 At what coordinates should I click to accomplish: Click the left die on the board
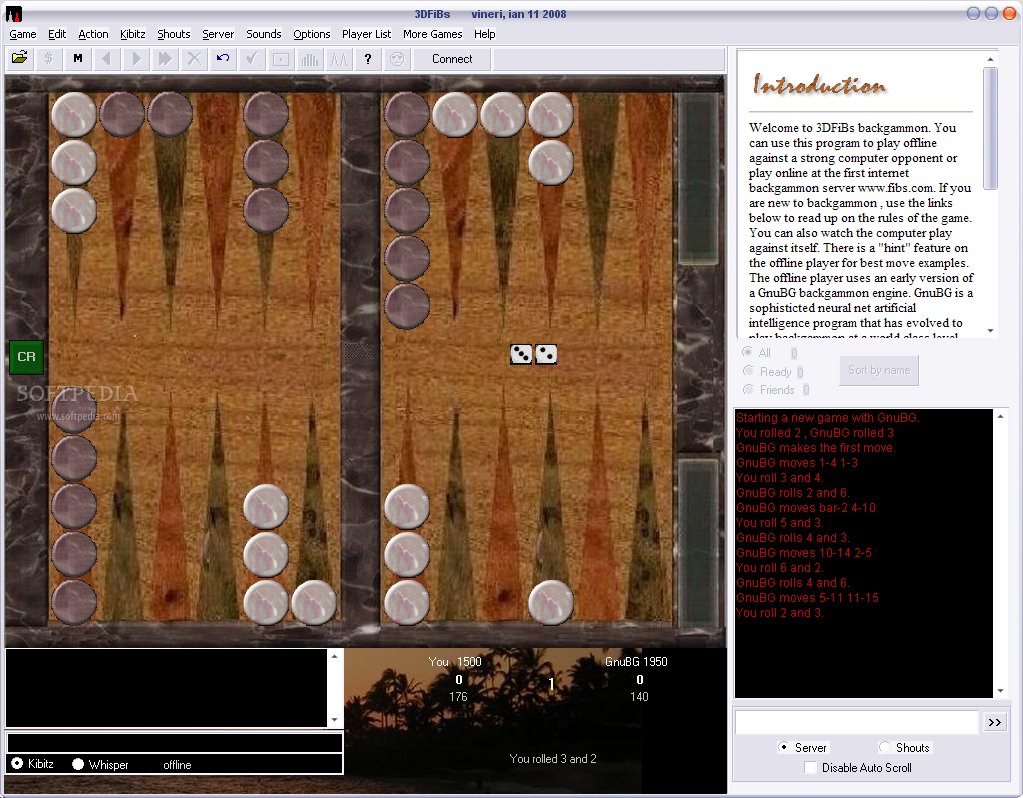coord(521,354)
